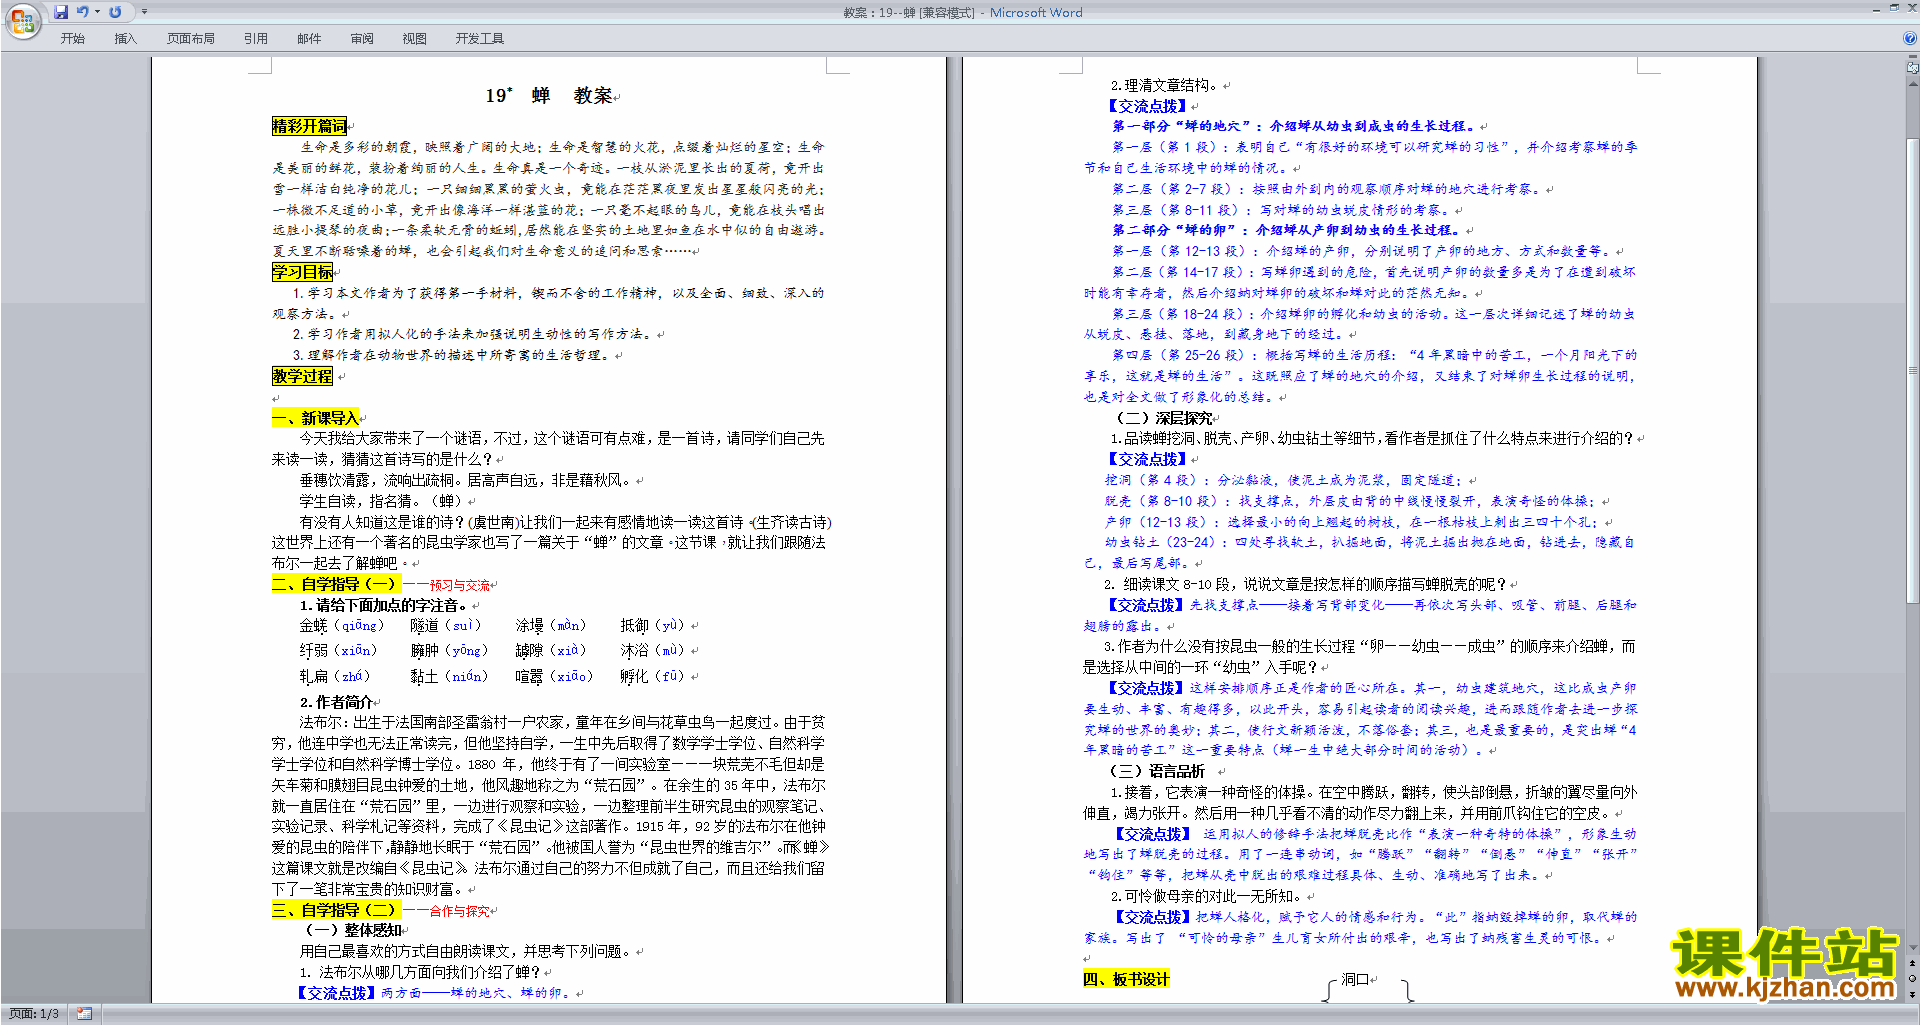Switch to the 引用 tab

256,39
